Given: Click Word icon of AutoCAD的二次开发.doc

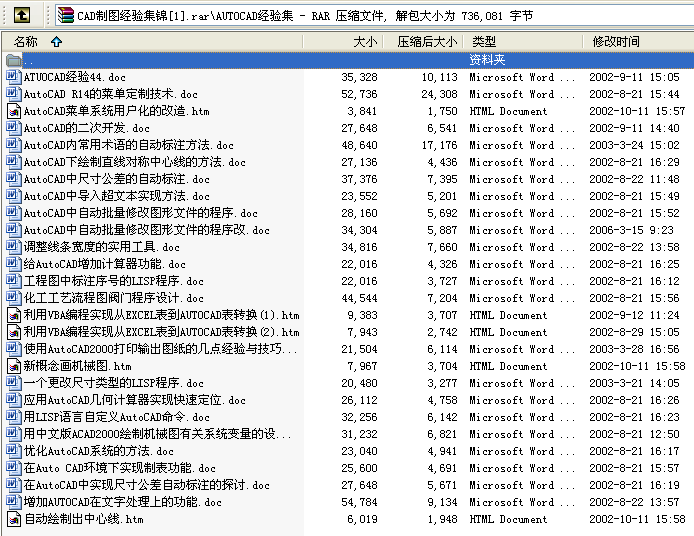Looking at the screenshot, I should click(x=14, y=128).
